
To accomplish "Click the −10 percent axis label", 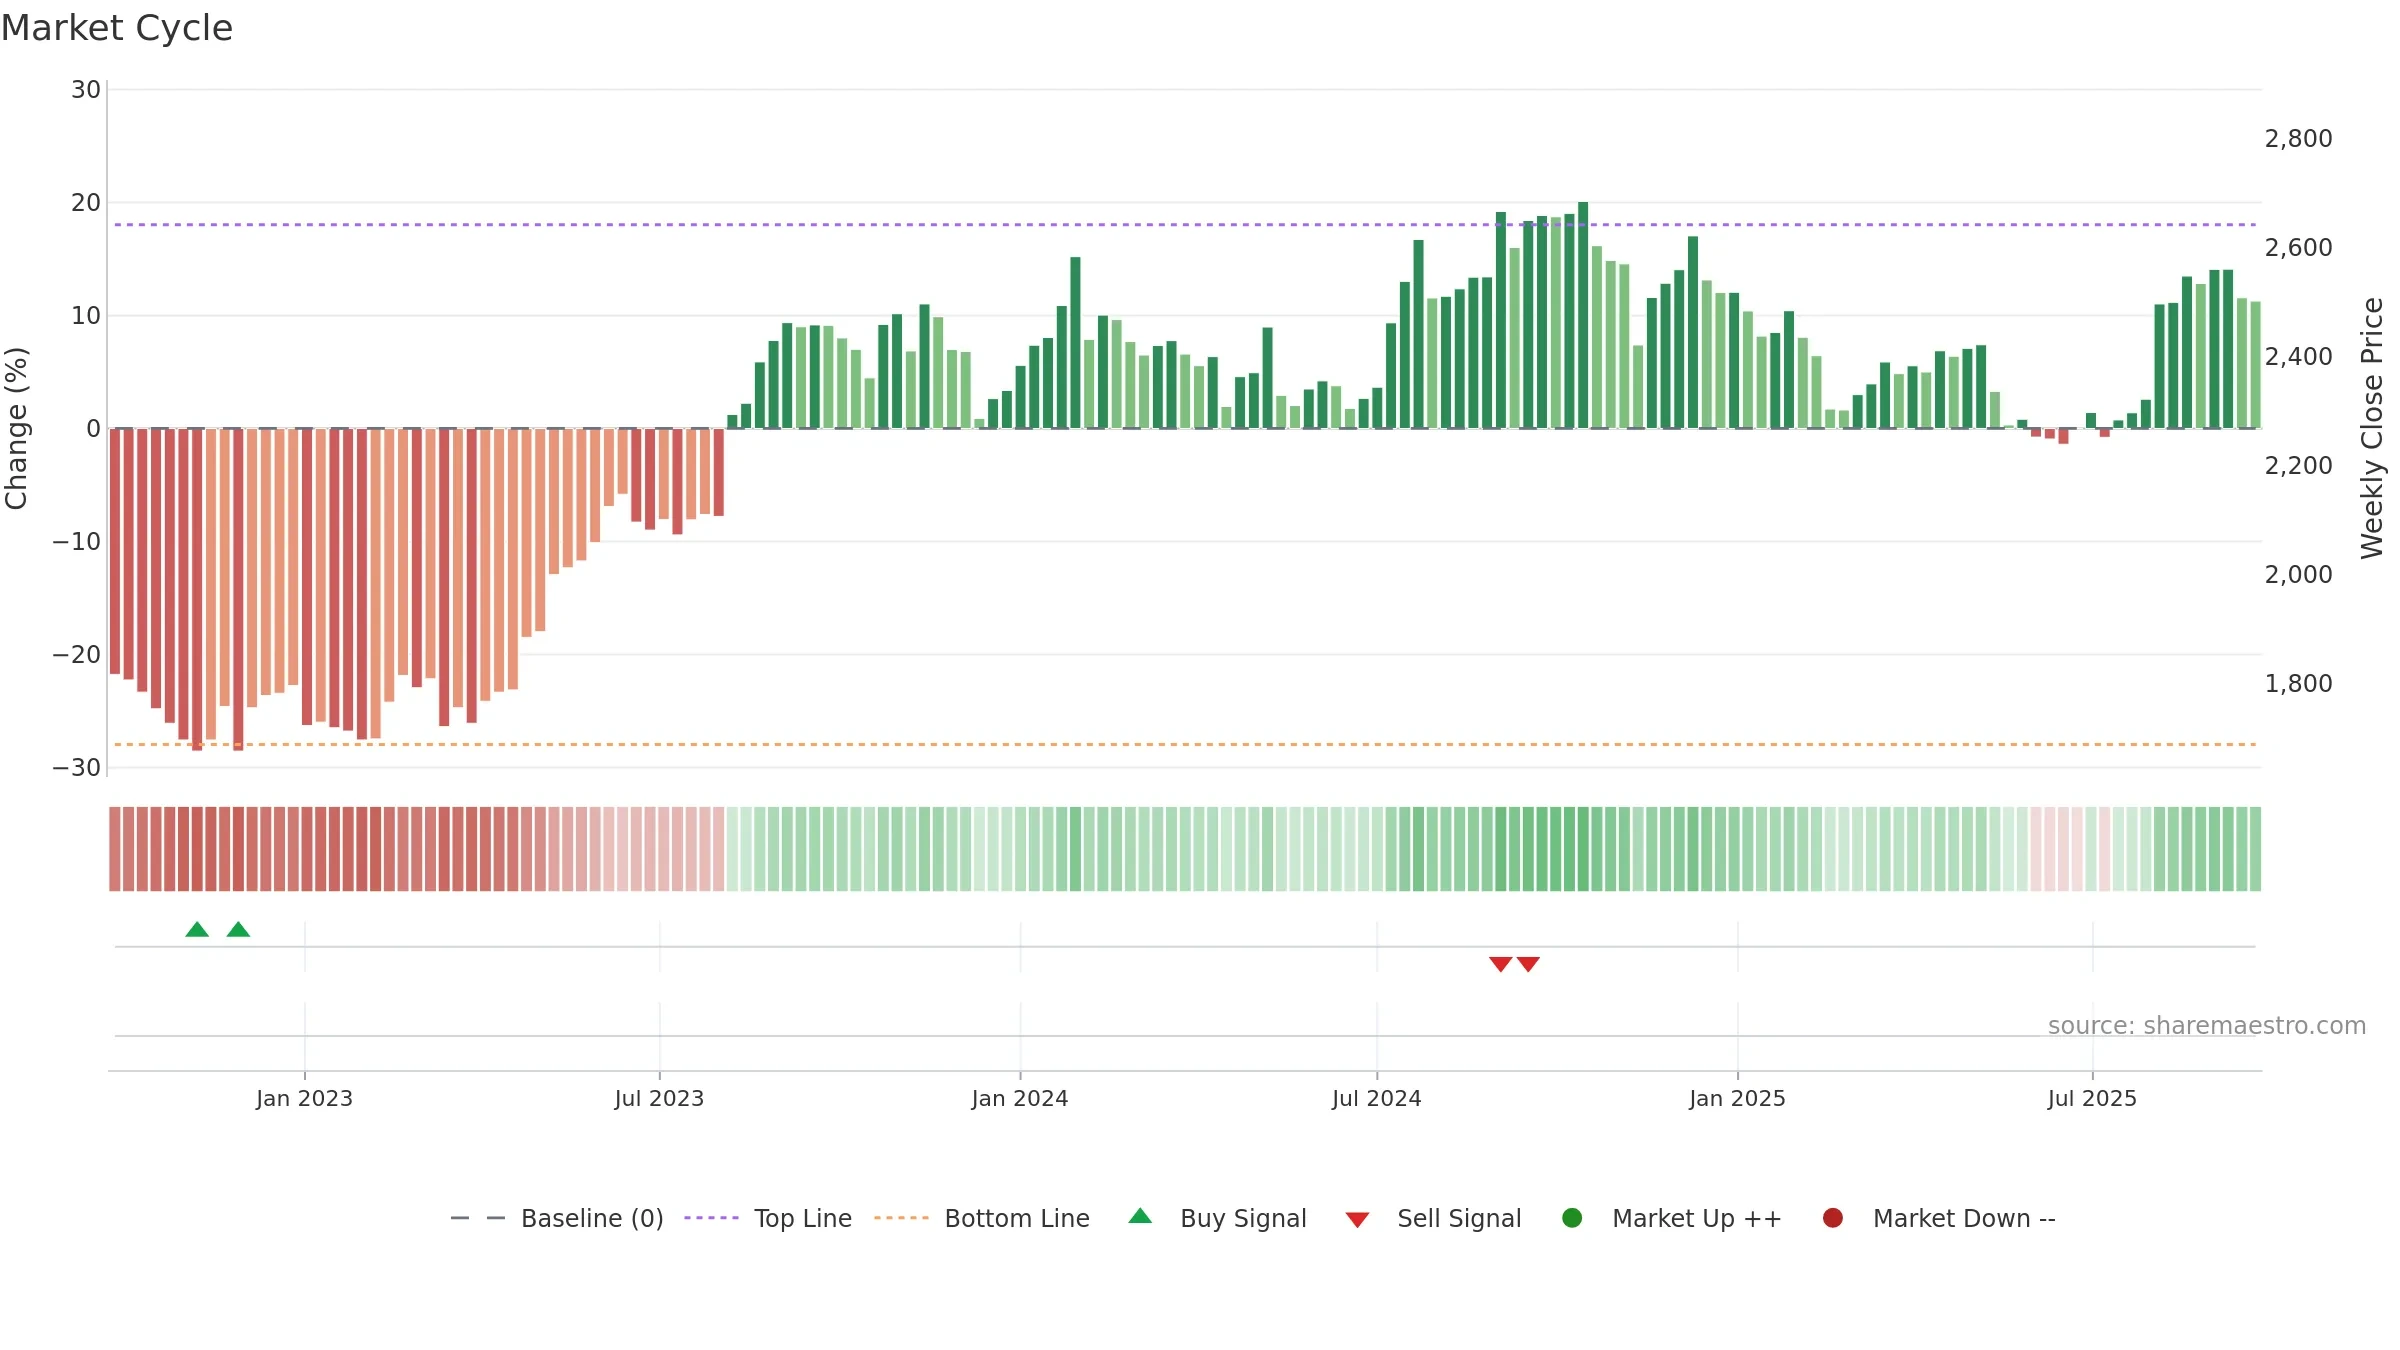I will tap(77, 542).
